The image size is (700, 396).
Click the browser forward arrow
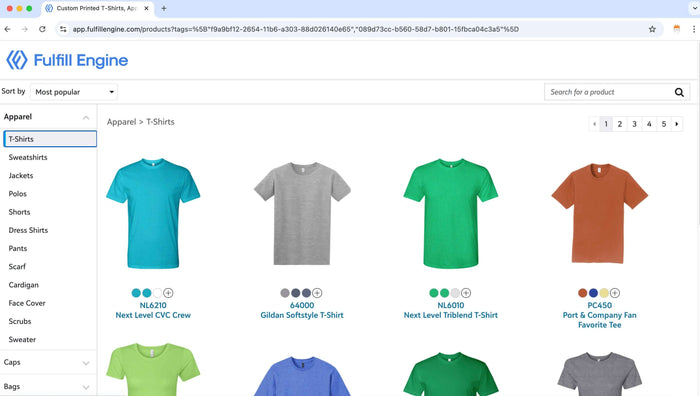tap(25, 29)
